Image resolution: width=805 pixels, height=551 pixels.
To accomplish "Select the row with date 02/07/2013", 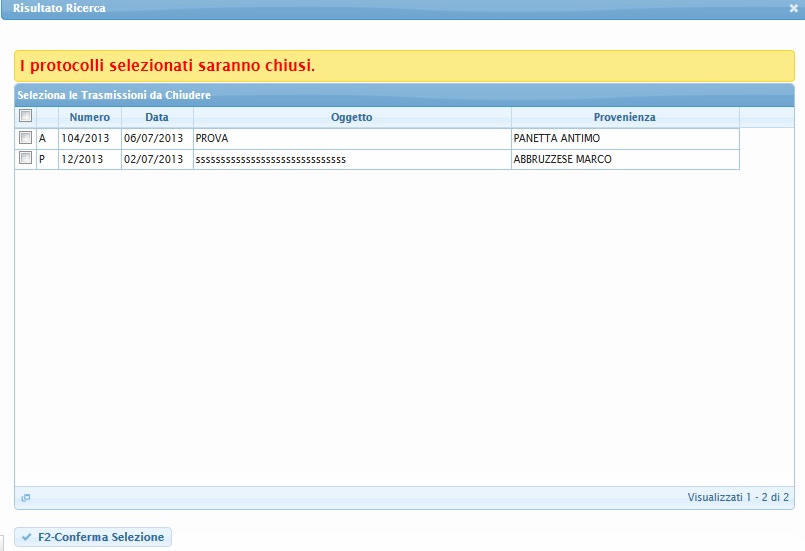I will pyautogui.click(x=157, y=159).
